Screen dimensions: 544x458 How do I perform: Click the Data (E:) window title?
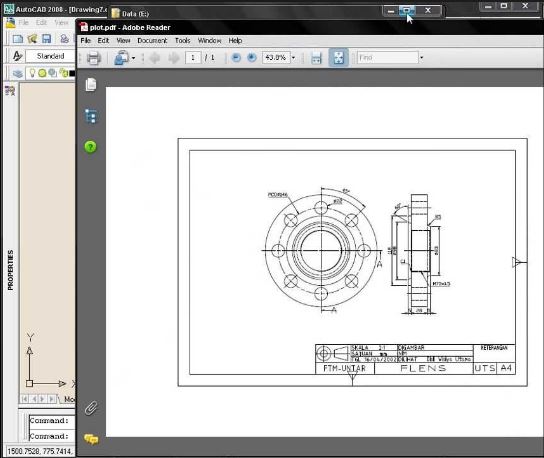135,14
